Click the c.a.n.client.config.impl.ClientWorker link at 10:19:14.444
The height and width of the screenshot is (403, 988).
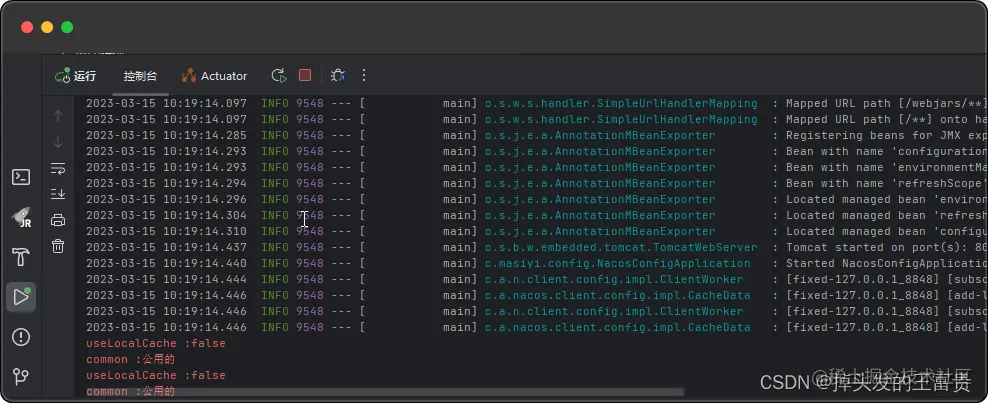[614, 280]
